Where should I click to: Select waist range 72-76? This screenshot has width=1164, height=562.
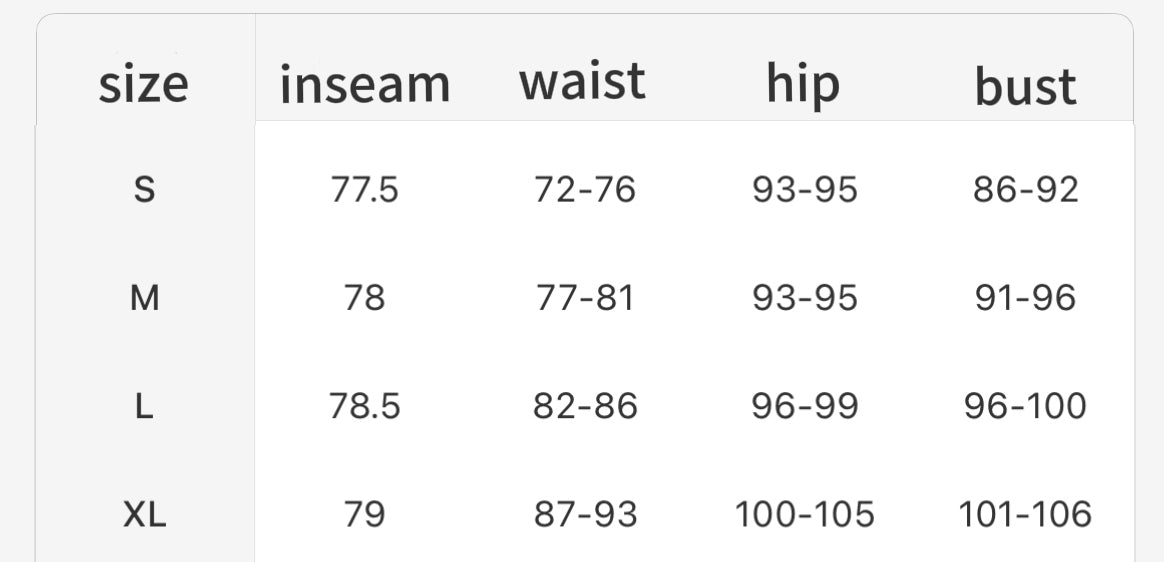[585, 189]
